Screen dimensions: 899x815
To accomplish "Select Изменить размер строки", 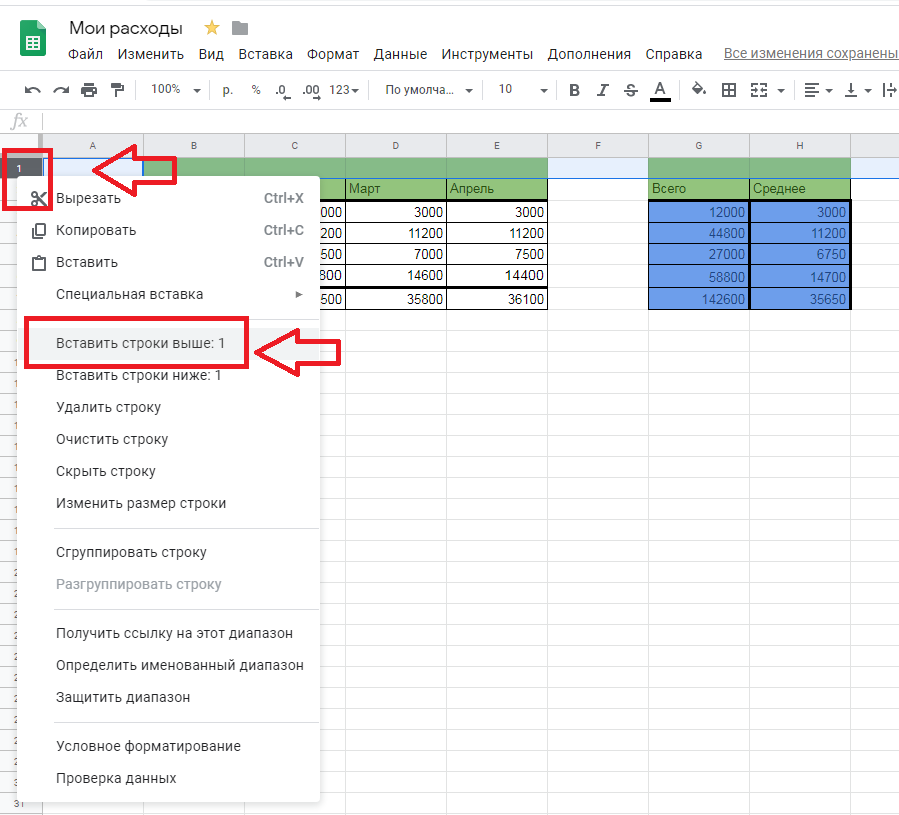I will pyautogui.click(x=169, y=504).
